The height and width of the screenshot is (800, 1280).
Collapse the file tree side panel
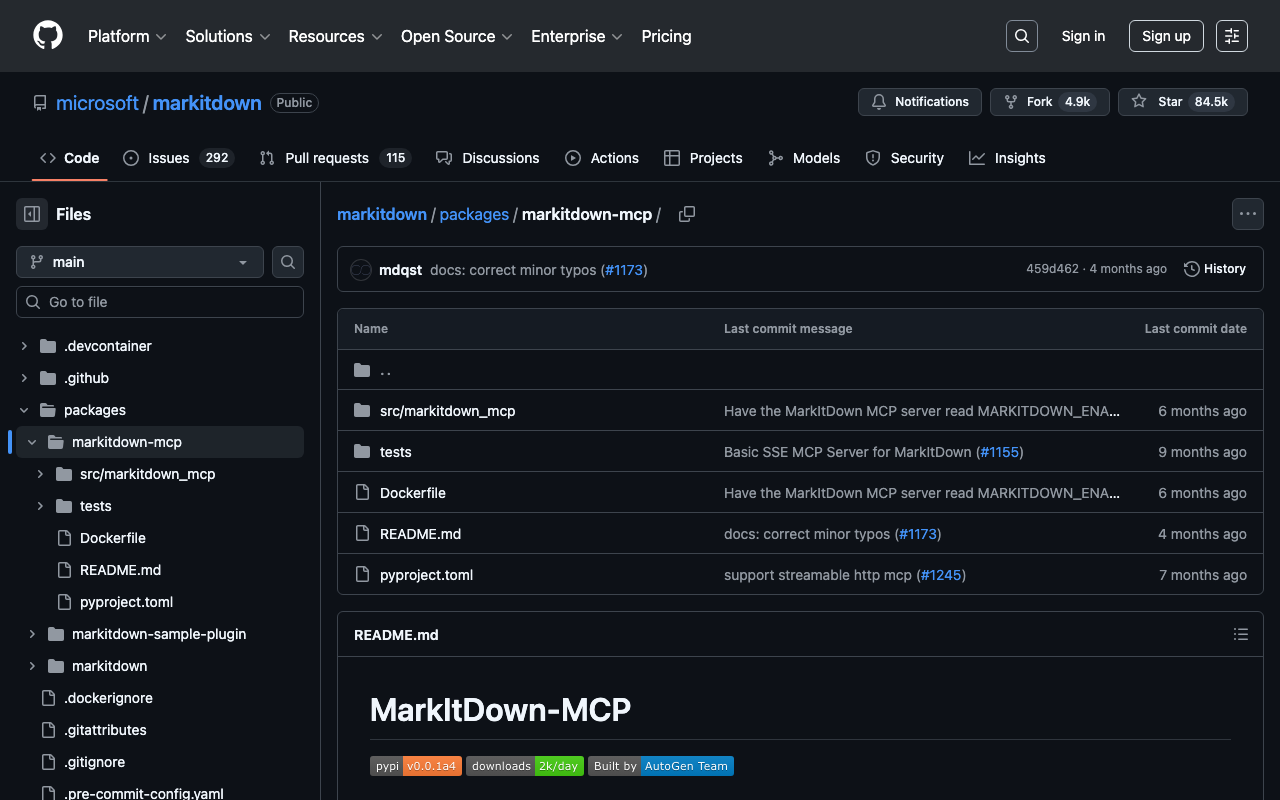(32, 214)
